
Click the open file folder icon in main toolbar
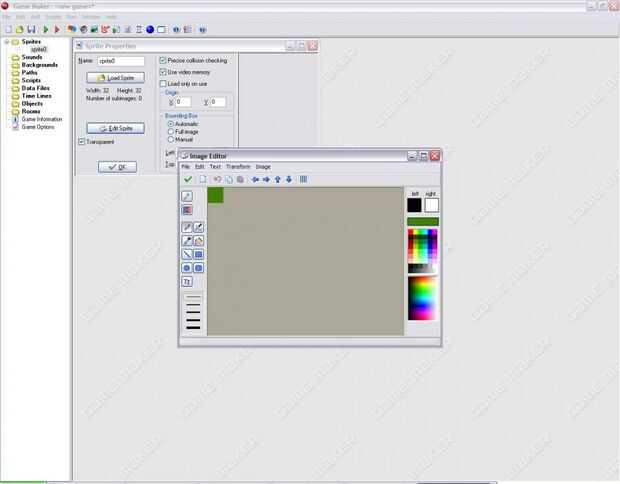pyautogui.click(x=20, y=29)
